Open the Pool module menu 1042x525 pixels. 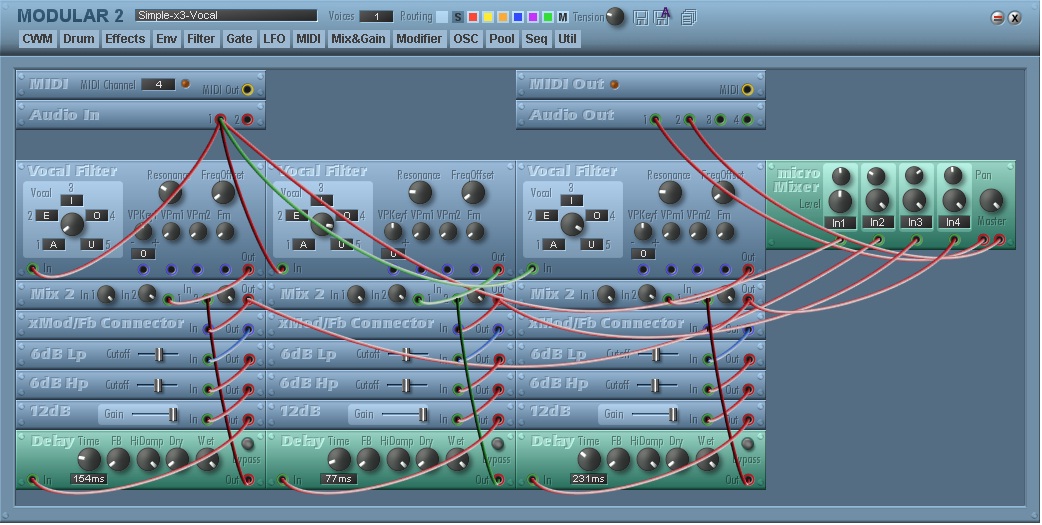502,39
